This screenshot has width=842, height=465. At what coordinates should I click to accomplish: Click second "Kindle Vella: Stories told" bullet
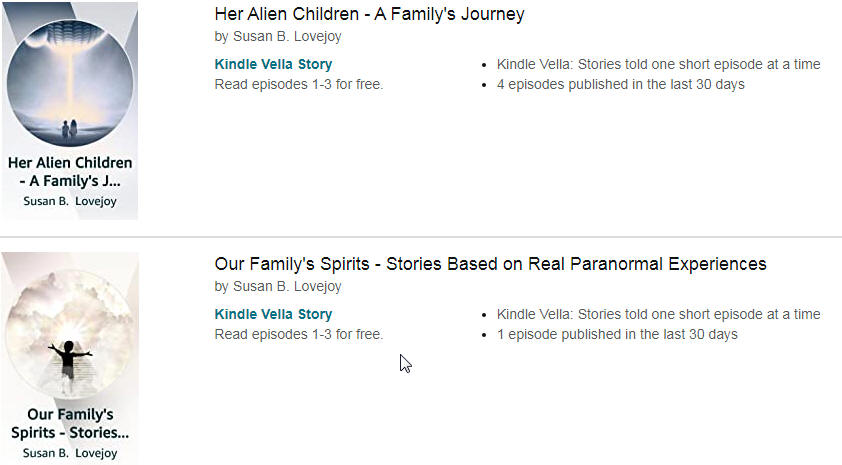pyautogui.click(x=658, y=314)
